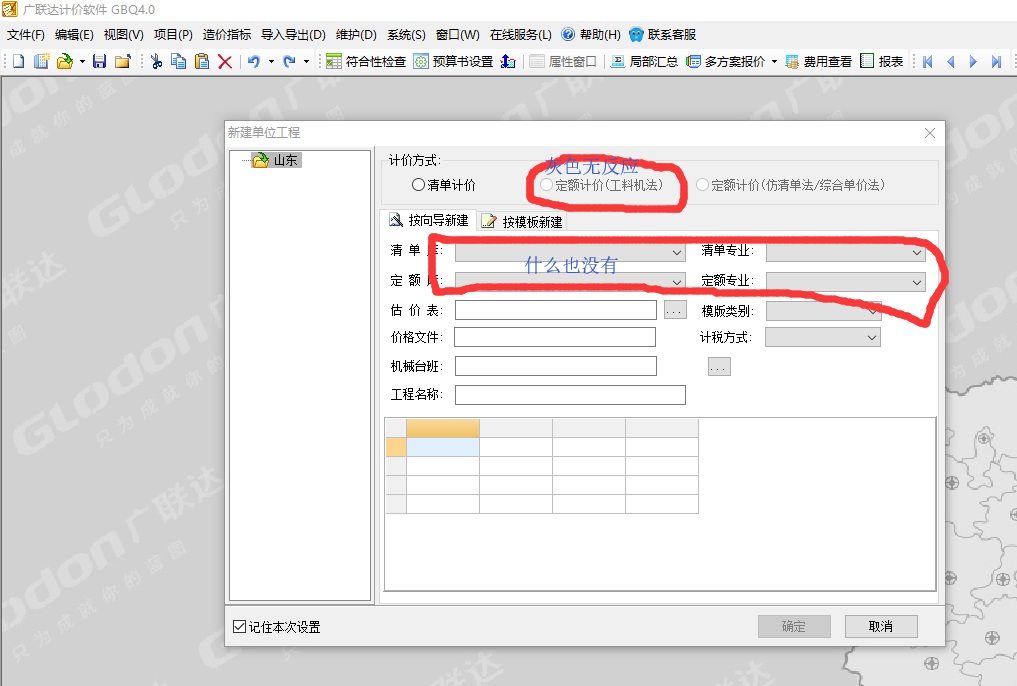Click browse button right of 机械台班 field
Image resolution: width=1017 pixels, height=686 pixels.
(719, 367)
